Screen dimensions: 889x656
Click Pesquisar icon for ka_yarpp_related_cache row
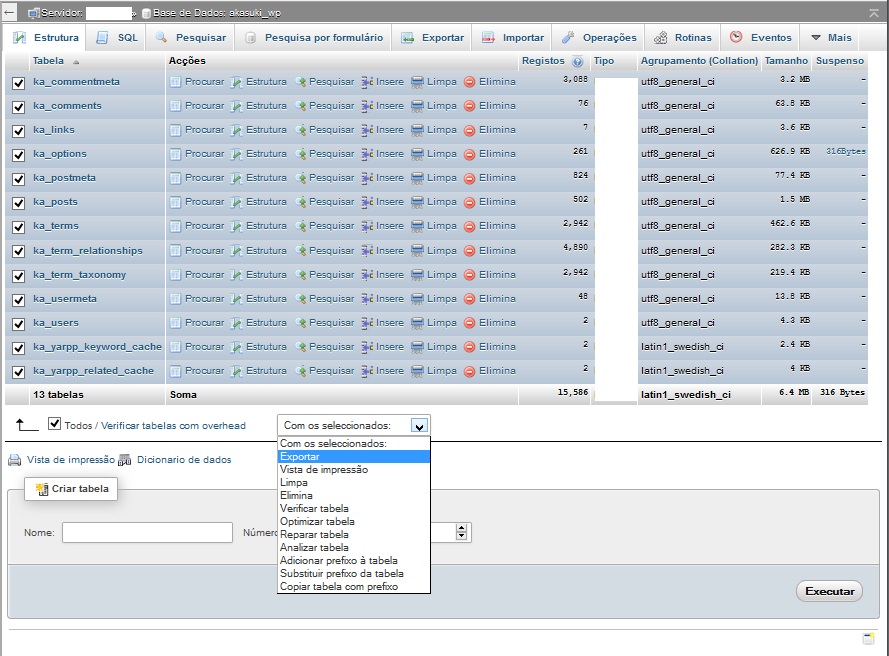click(x=300, y=371)
